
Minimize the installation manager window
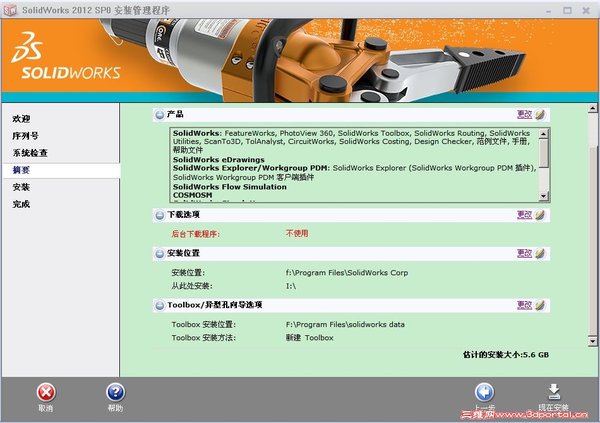(549, 11)
